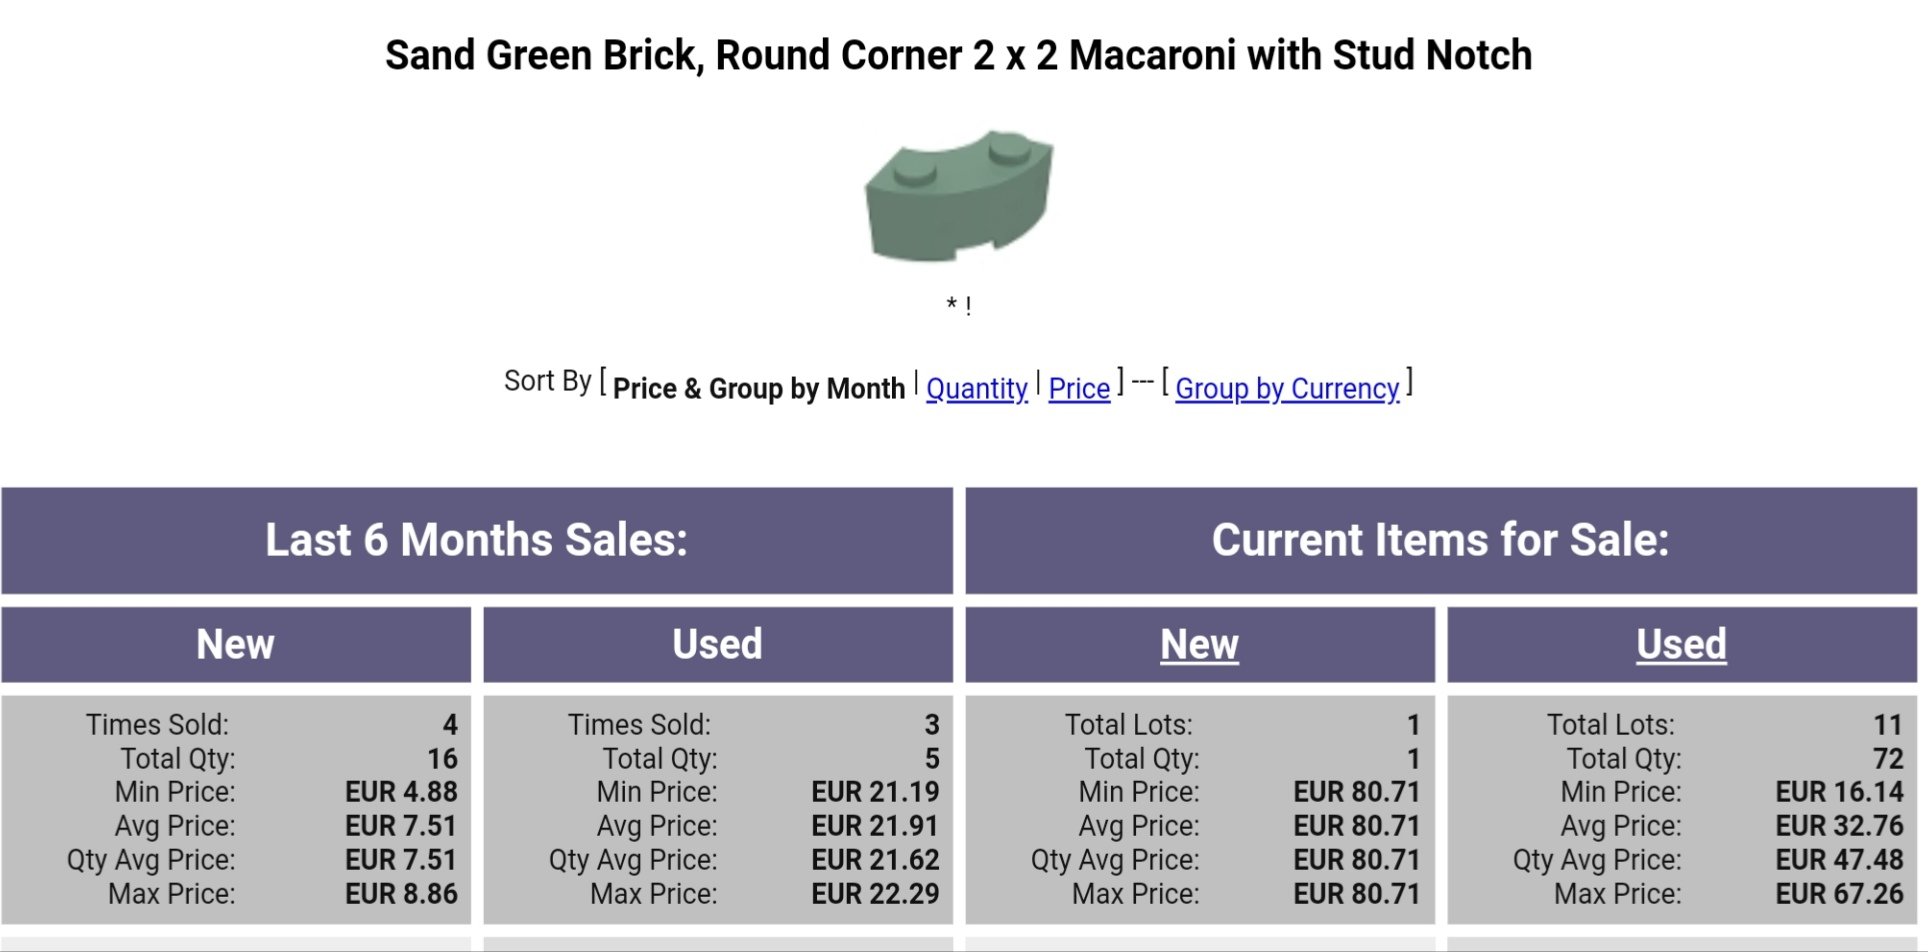Click Avg Price EUR 7.51 in sold New
This screenshot has width=1928, height=952.
click(401, 826)
